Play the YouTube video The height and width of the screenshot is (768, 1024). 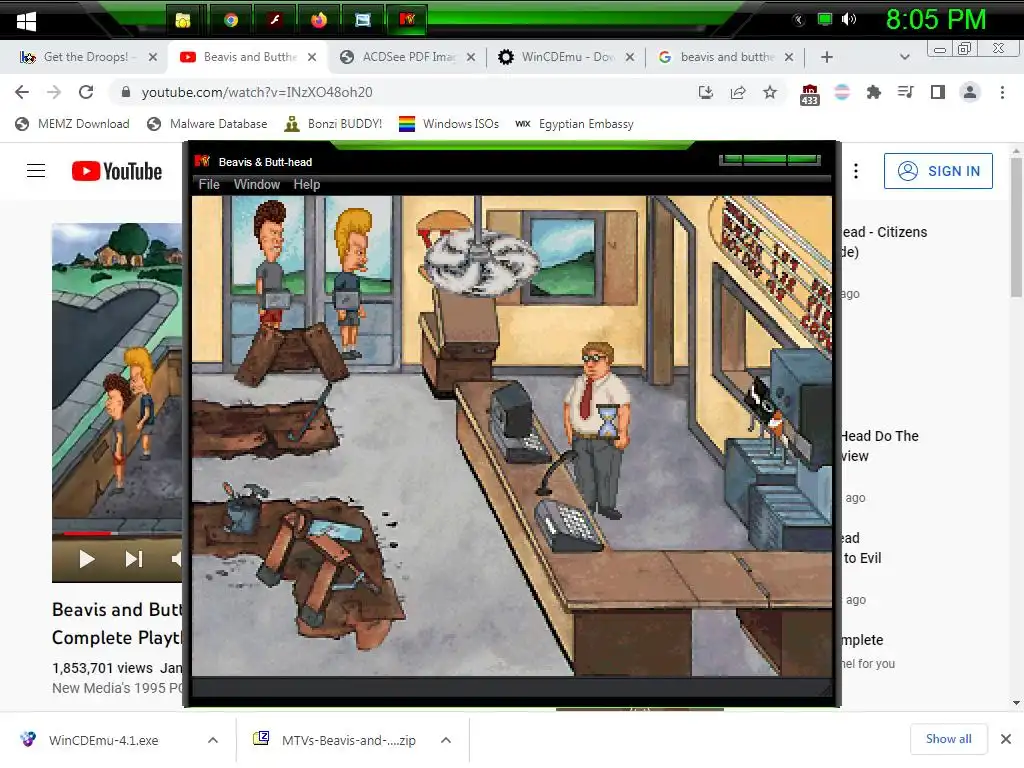86,559
